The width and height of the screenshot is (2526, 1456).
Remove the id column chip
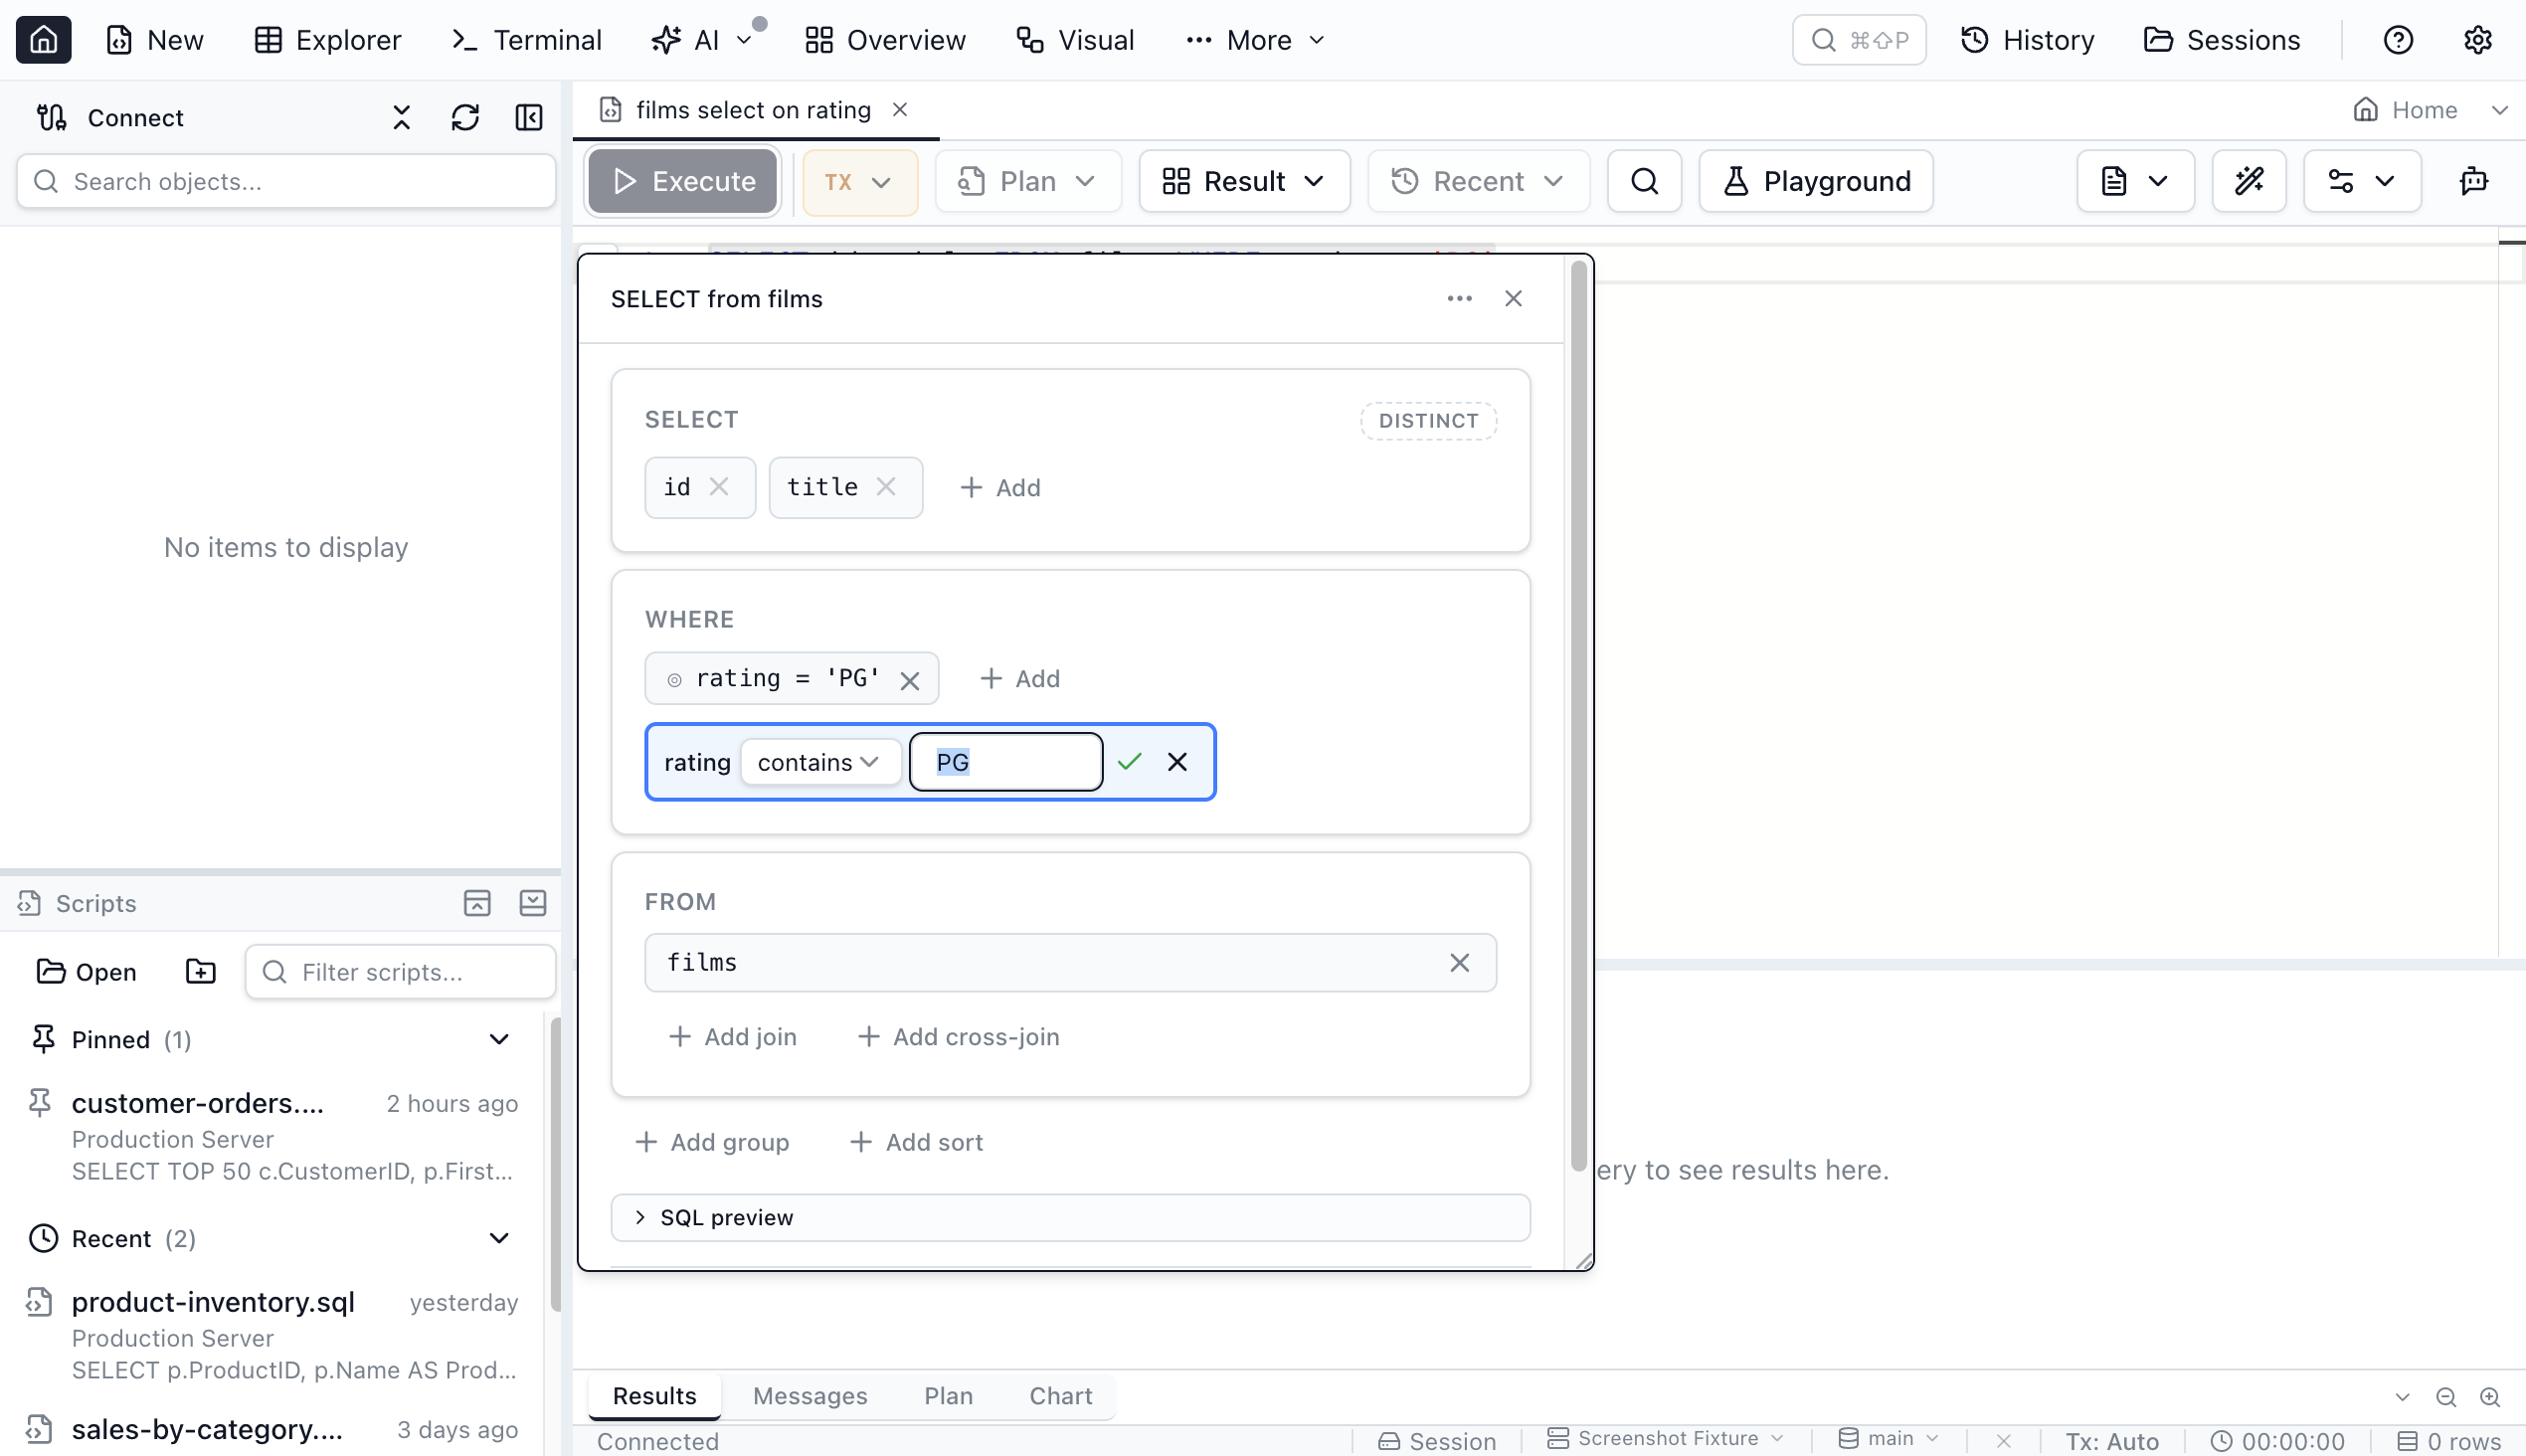coord(719,487)
